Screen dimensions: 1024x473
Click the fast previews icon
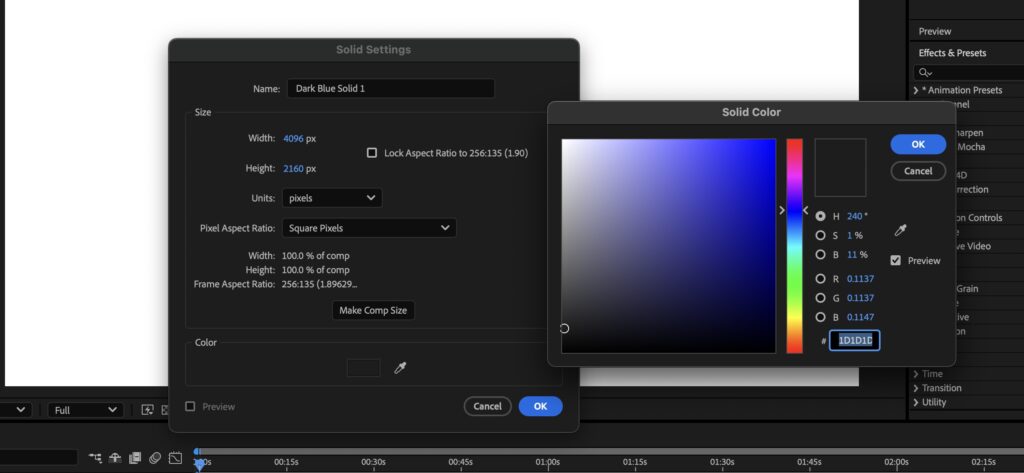[x=148, y=410]
